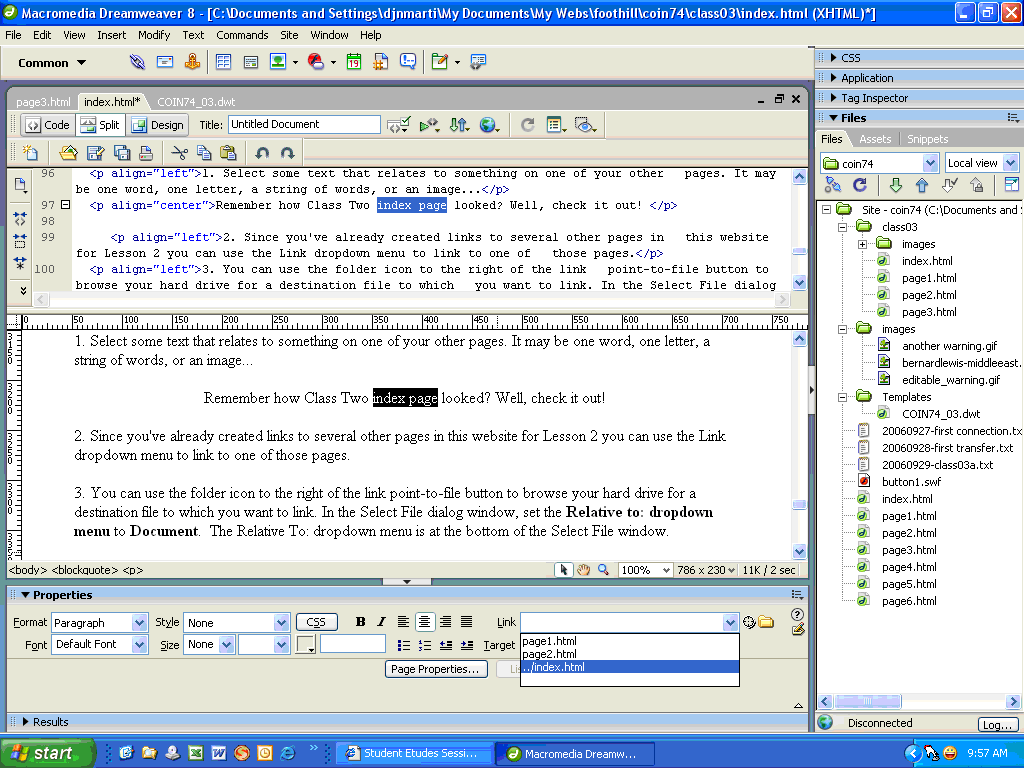Click Save in the Standard toolbar

pos(95,153)
